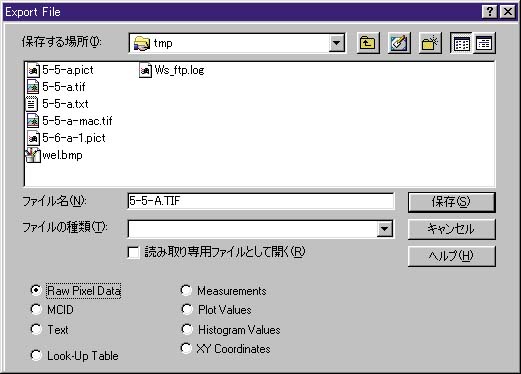Select the 5-5-a.pict file icon
The width and height of the screenshot is (521, 374).
click(x=33, y=70)
